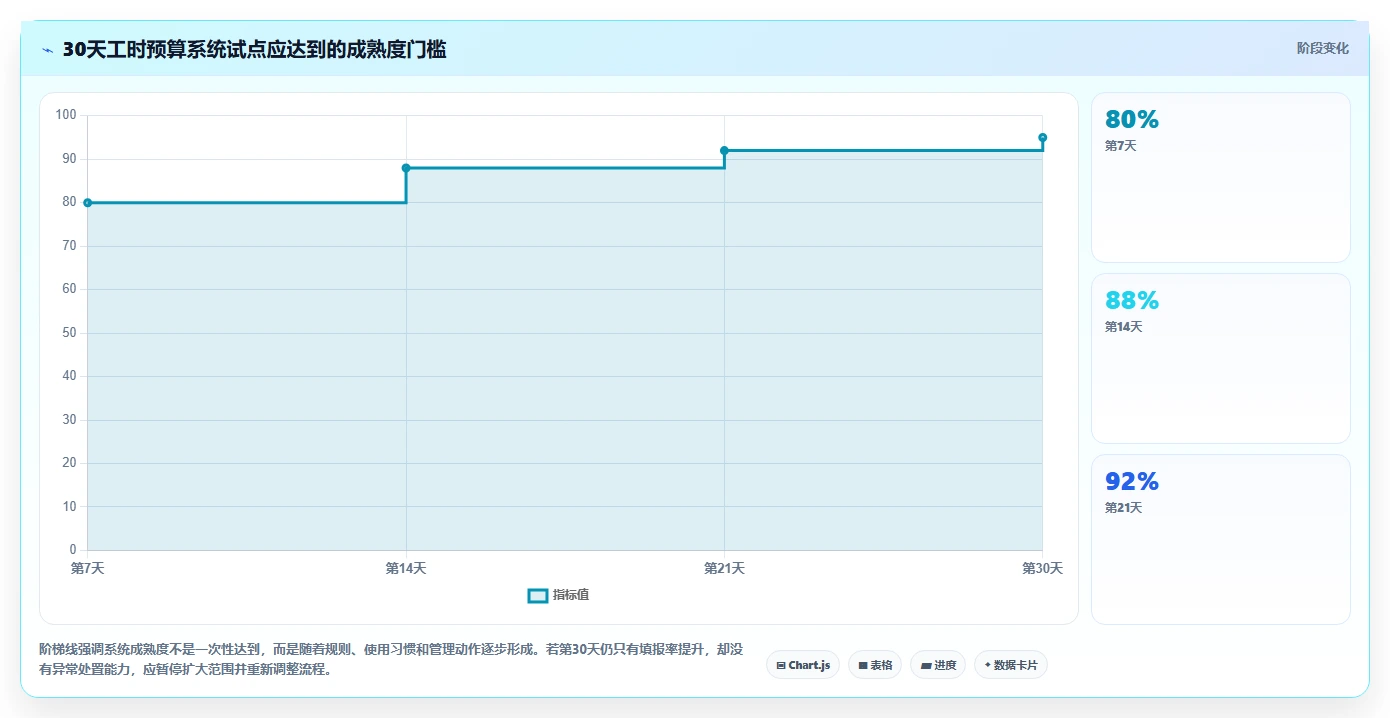Click the 阶段变化 label in the header
1390x718 pixels.
point(1322,48)
